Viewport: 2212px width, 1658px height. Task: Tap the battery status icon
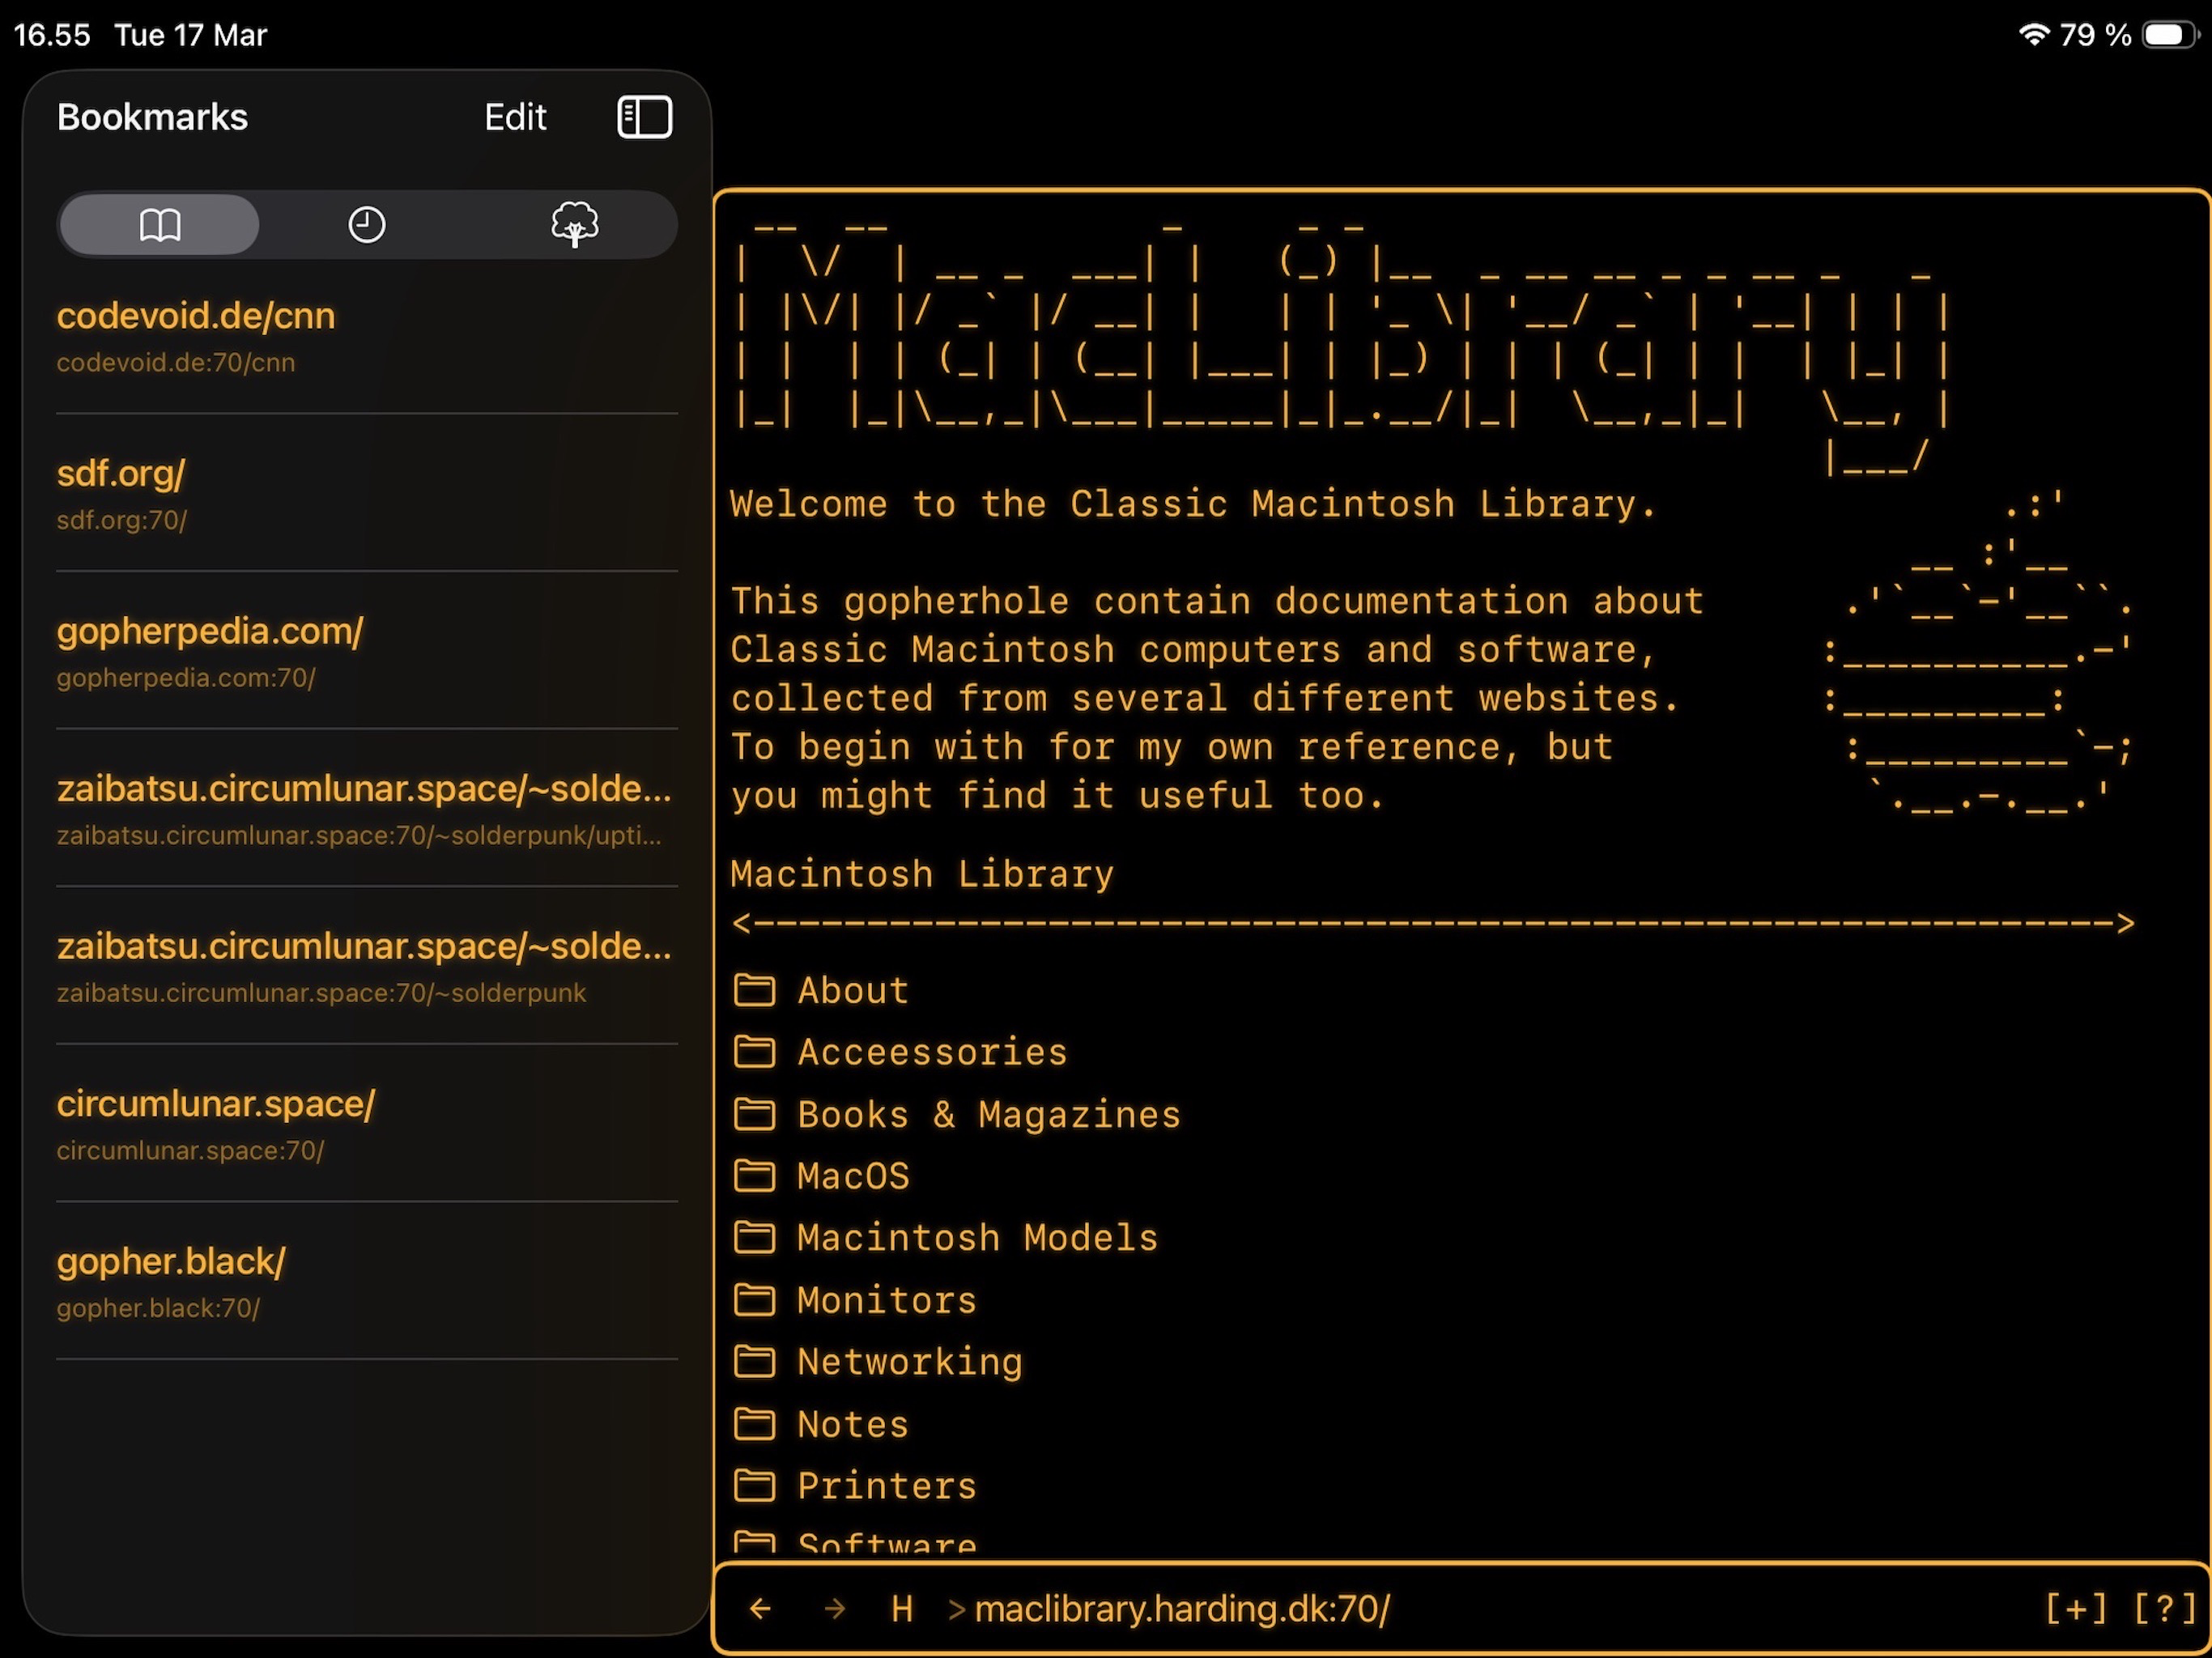click(x=2171, y=35)
